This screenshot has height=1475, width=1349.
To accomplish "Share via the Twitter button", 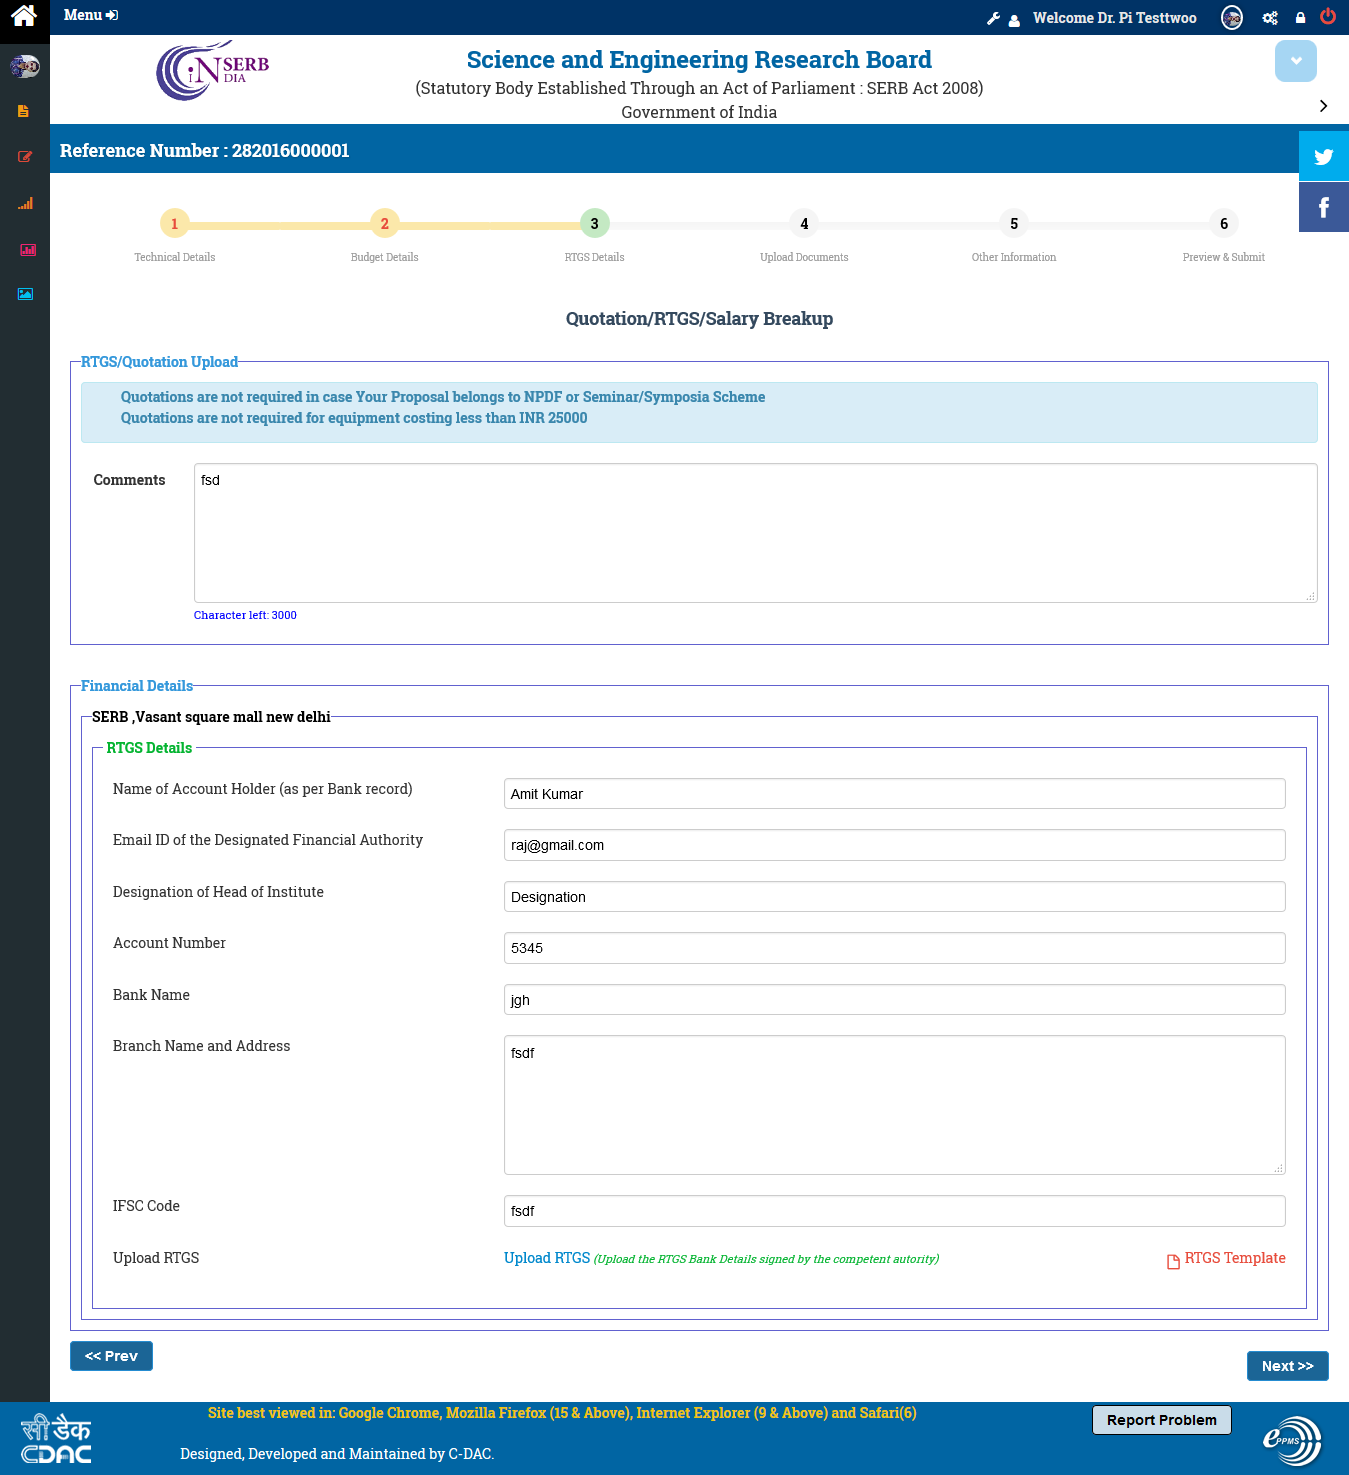I will pos(1323,156).
